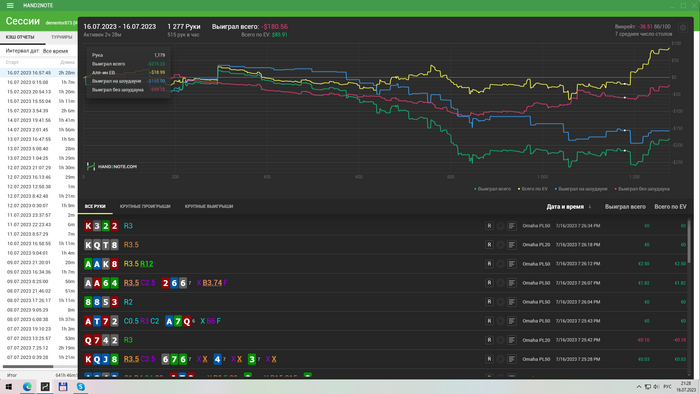Open volume control in system tray

click(x=656, y=387)
